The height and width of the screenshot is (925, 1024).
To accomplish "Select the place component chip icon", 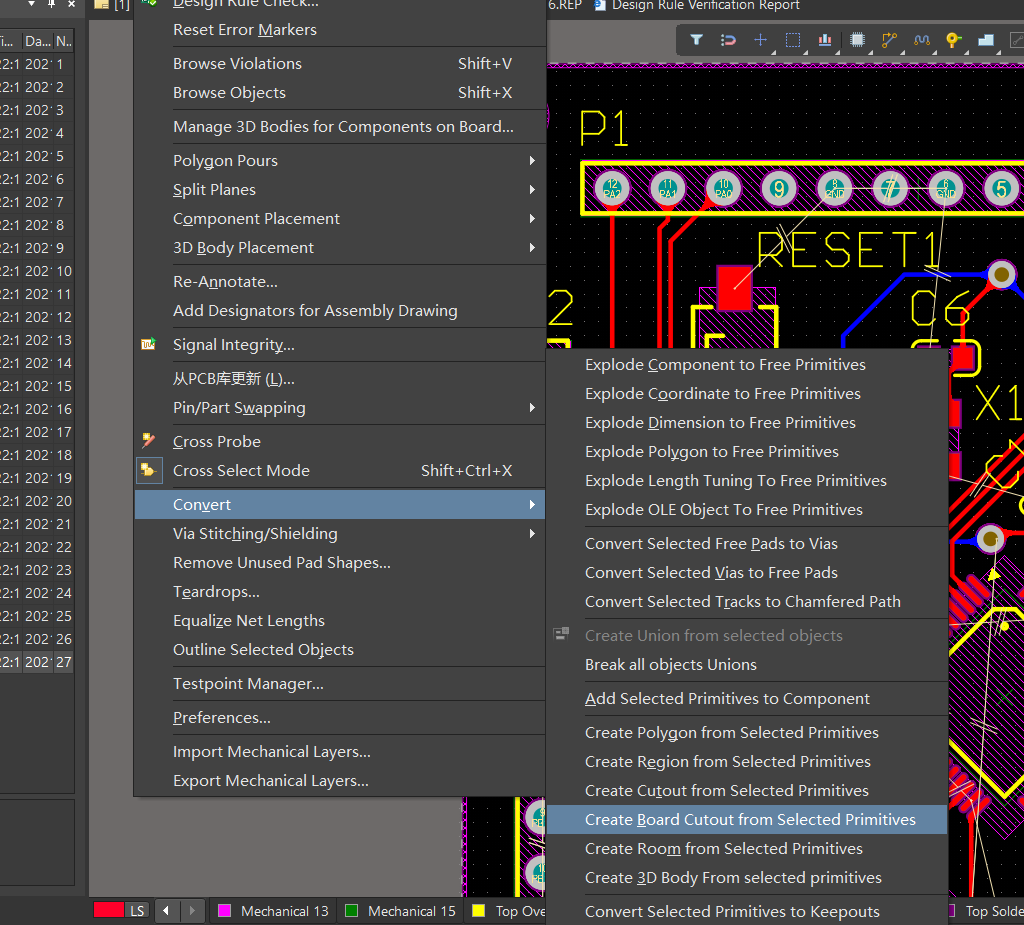I will pos(857,41).
